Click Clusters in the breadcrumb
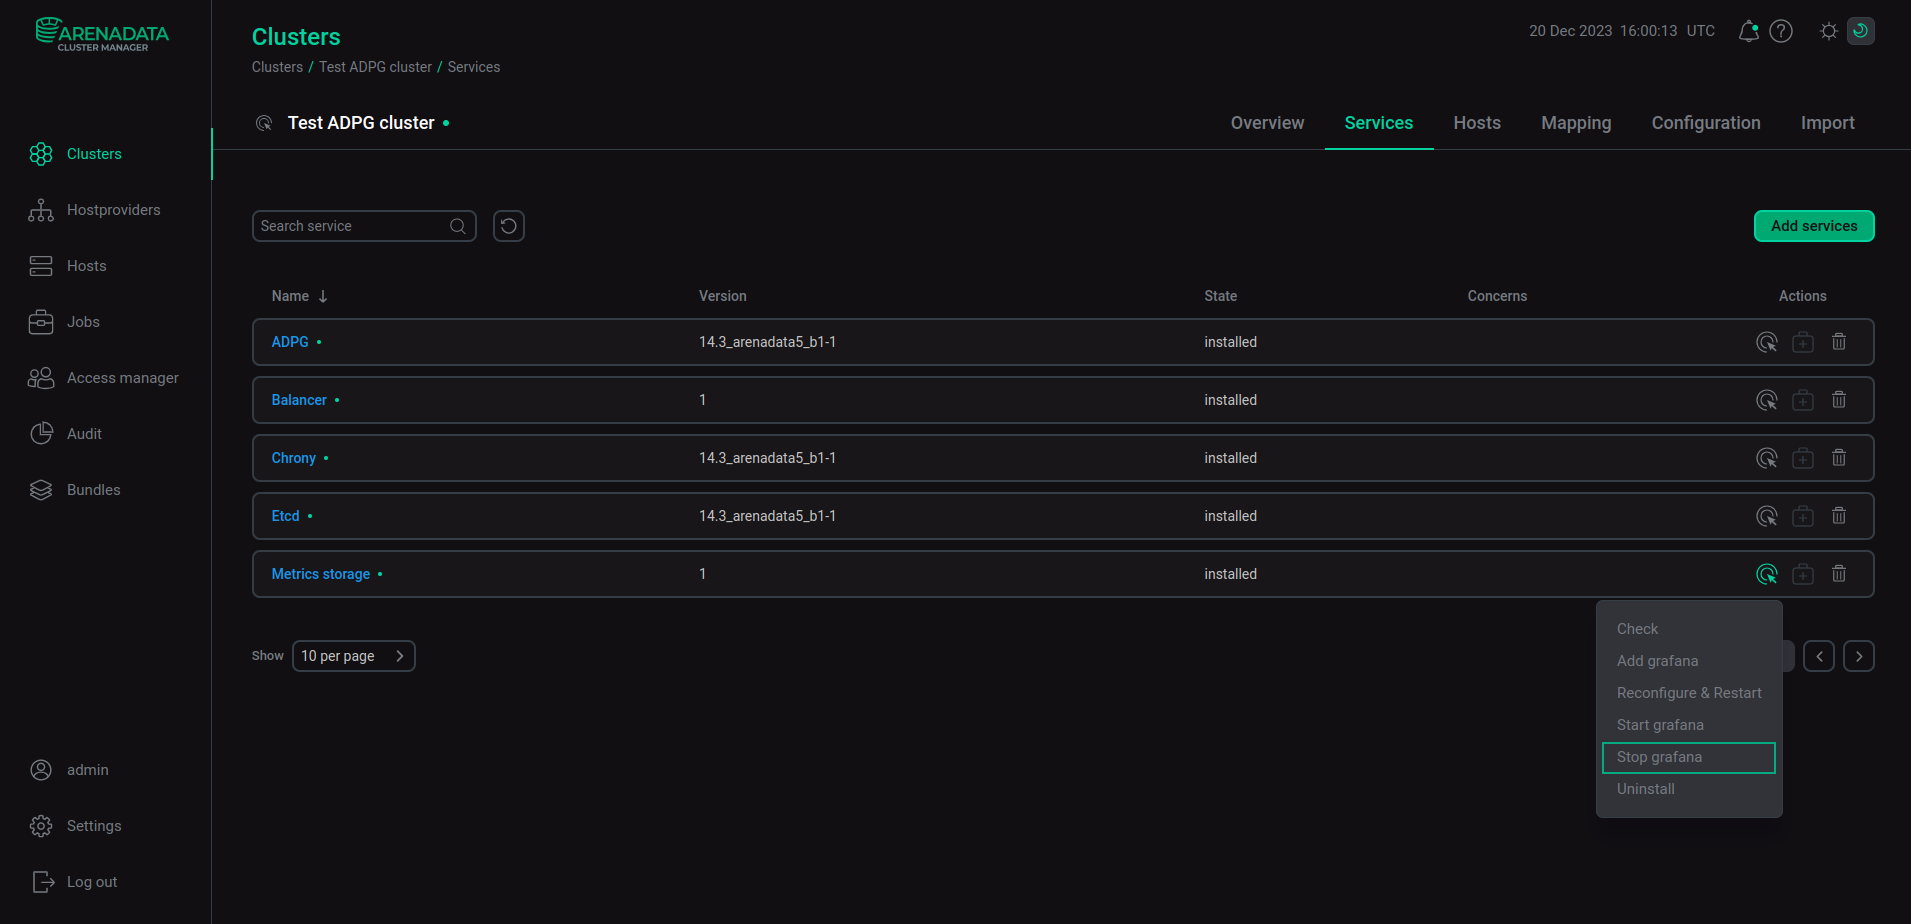 click(x=277, y=67)
